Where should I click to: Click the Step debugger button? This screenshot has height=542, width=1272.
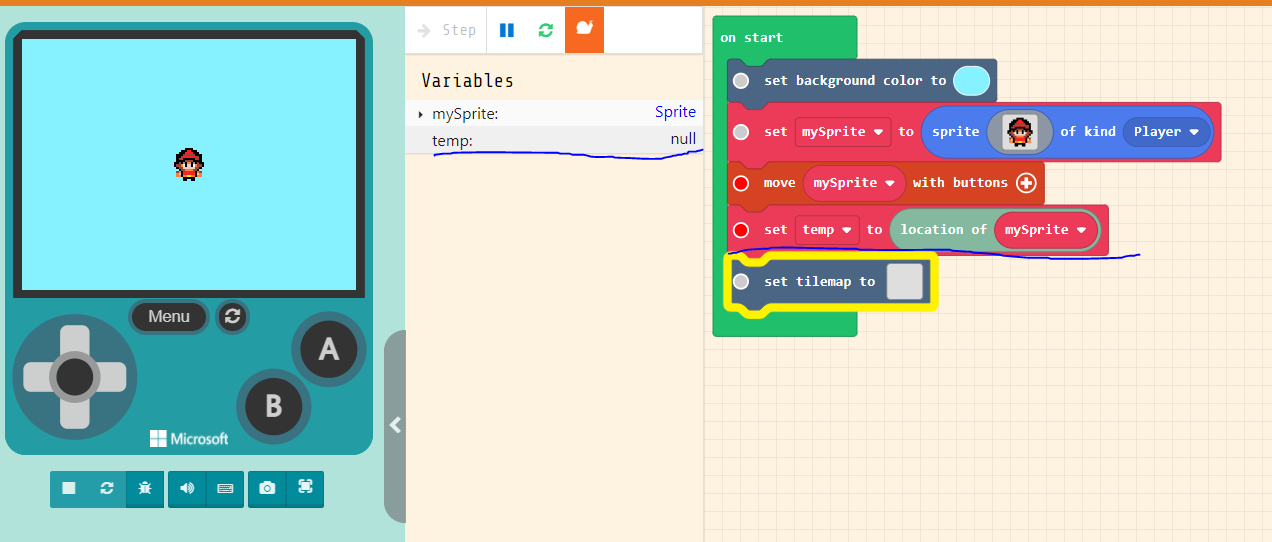click(446, 30)
